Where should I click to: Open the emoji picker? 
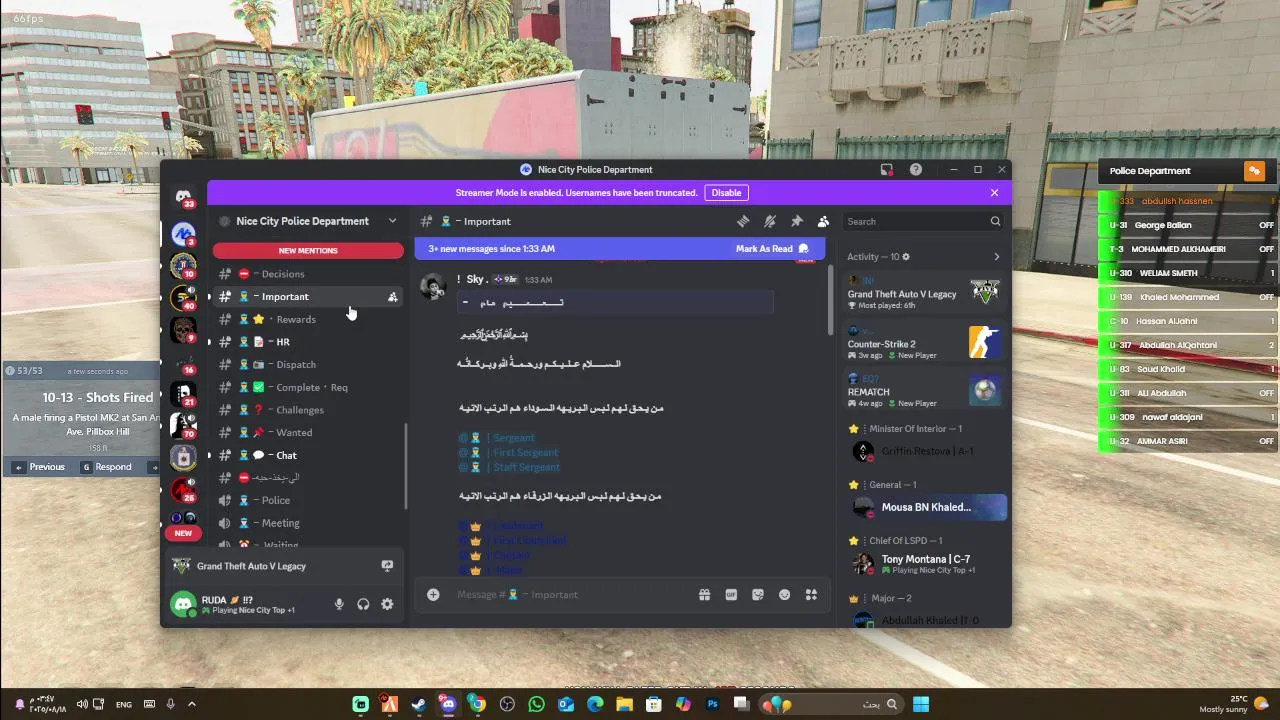pos(785,594)
